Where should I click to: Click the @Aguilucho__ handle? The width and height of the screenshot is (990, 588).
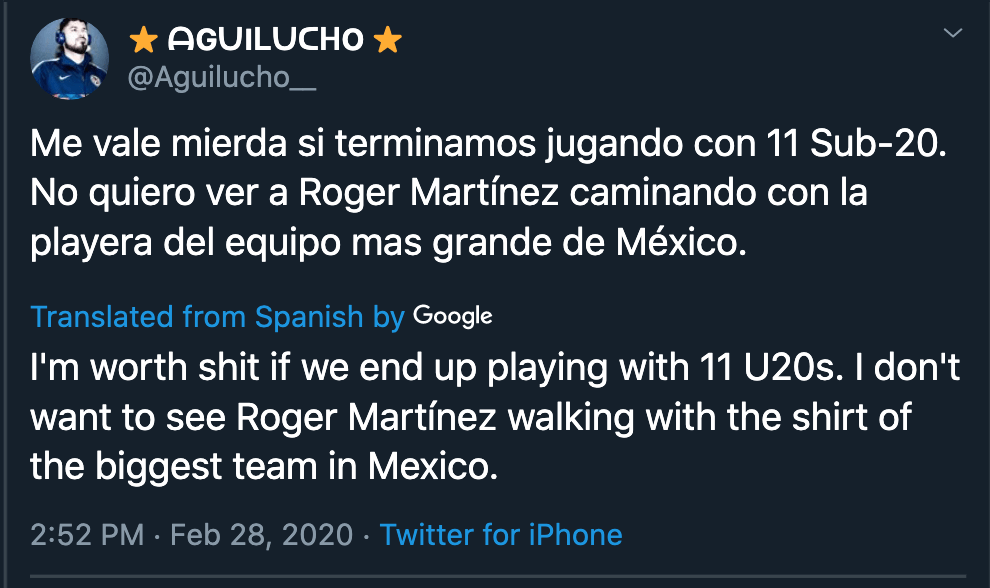pyautogui.click(x=222, y=79)
